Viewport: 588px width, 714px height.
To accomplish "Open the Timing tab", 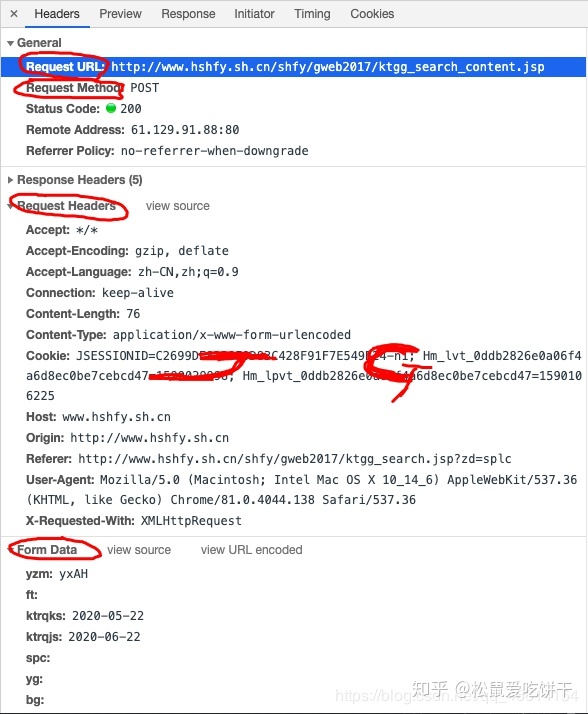I will pyautogui.click(x=312, y=14).
